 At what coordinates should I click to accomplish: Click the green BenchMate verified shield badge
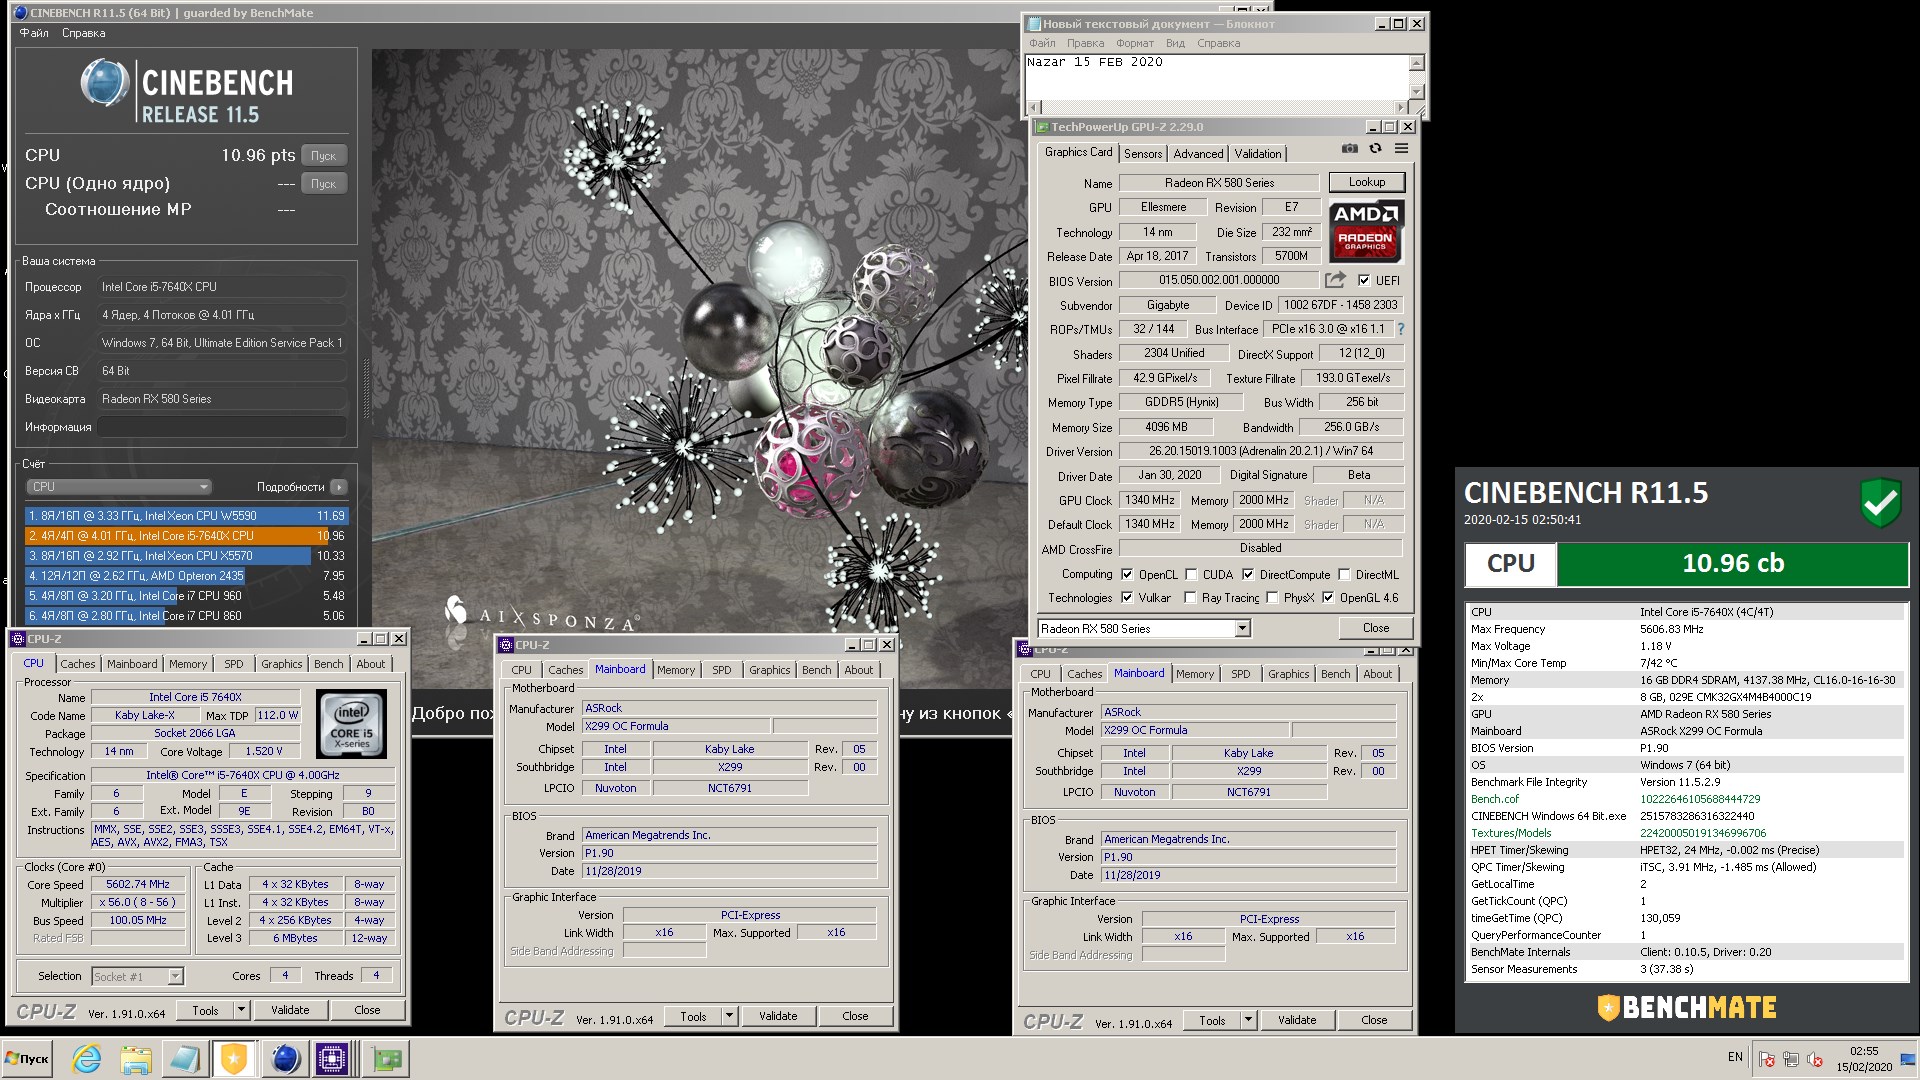[1880, 502]
